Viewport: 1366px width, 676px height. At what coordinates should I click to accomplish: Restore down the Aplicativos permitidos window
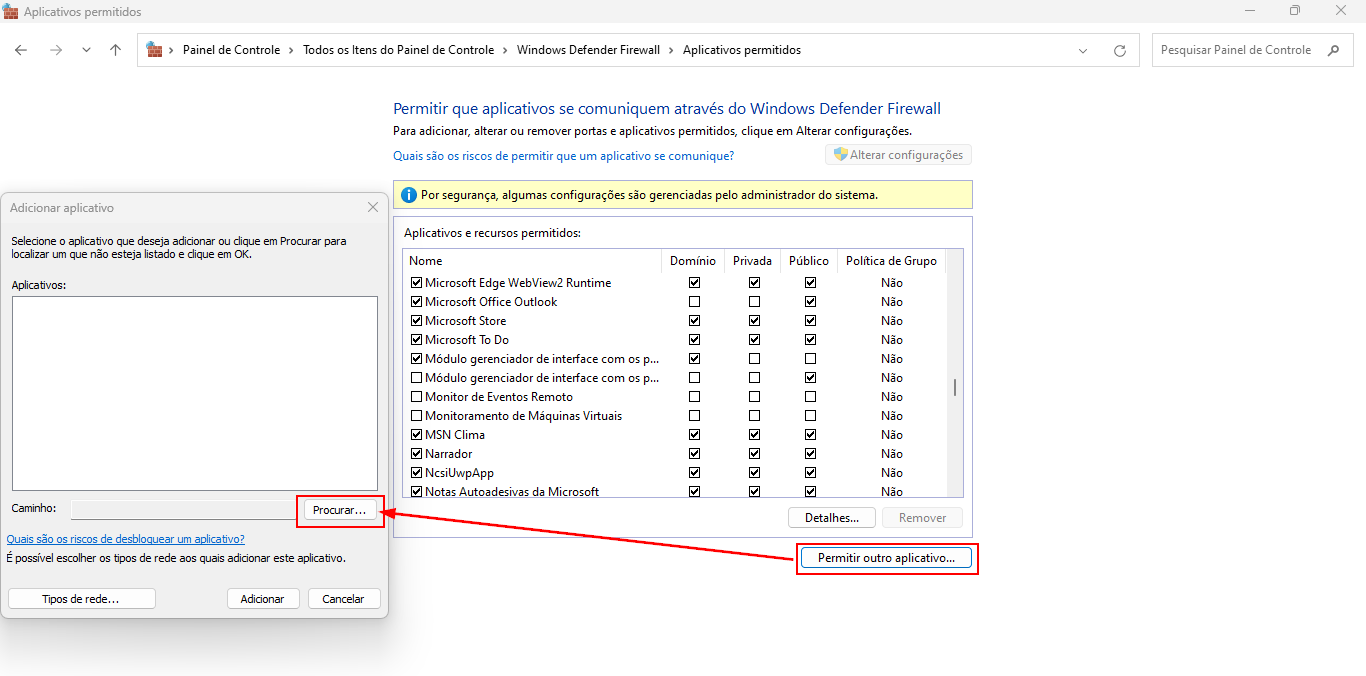(x=1295, y=11)
